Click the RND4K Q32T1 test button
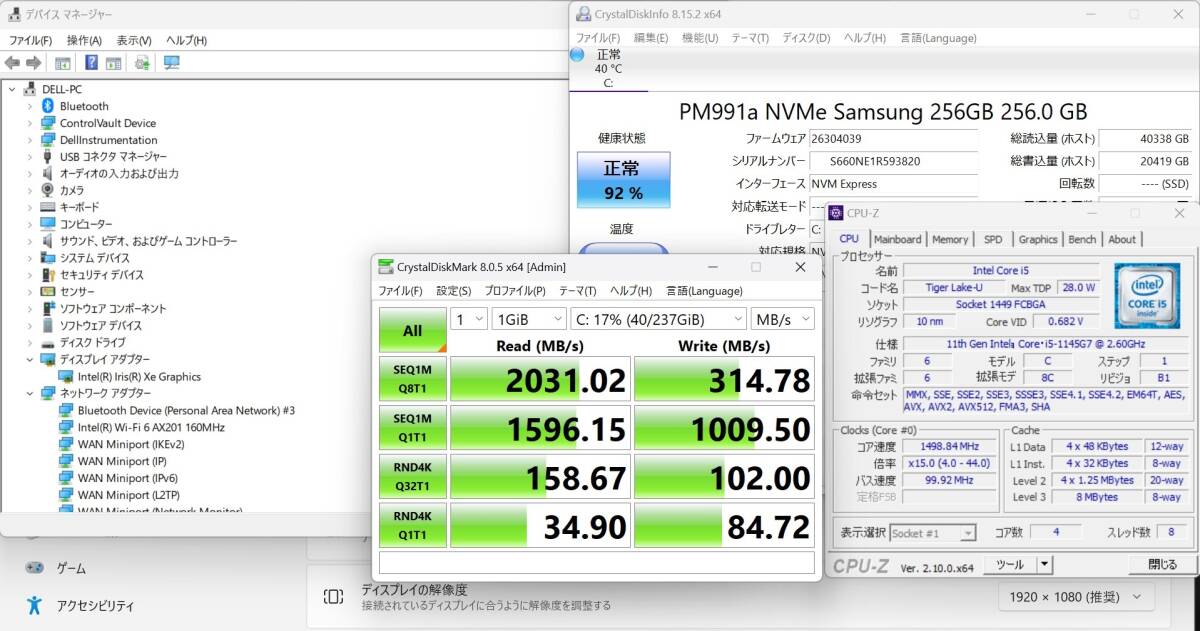1200x631 pixels. point(412,477)
